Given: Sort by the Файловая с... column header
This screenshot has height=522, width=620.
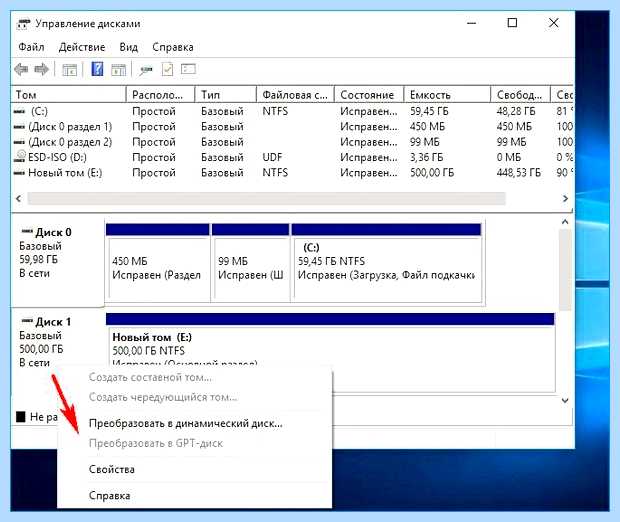Looking at the screenshot, I should pos(295,95).
